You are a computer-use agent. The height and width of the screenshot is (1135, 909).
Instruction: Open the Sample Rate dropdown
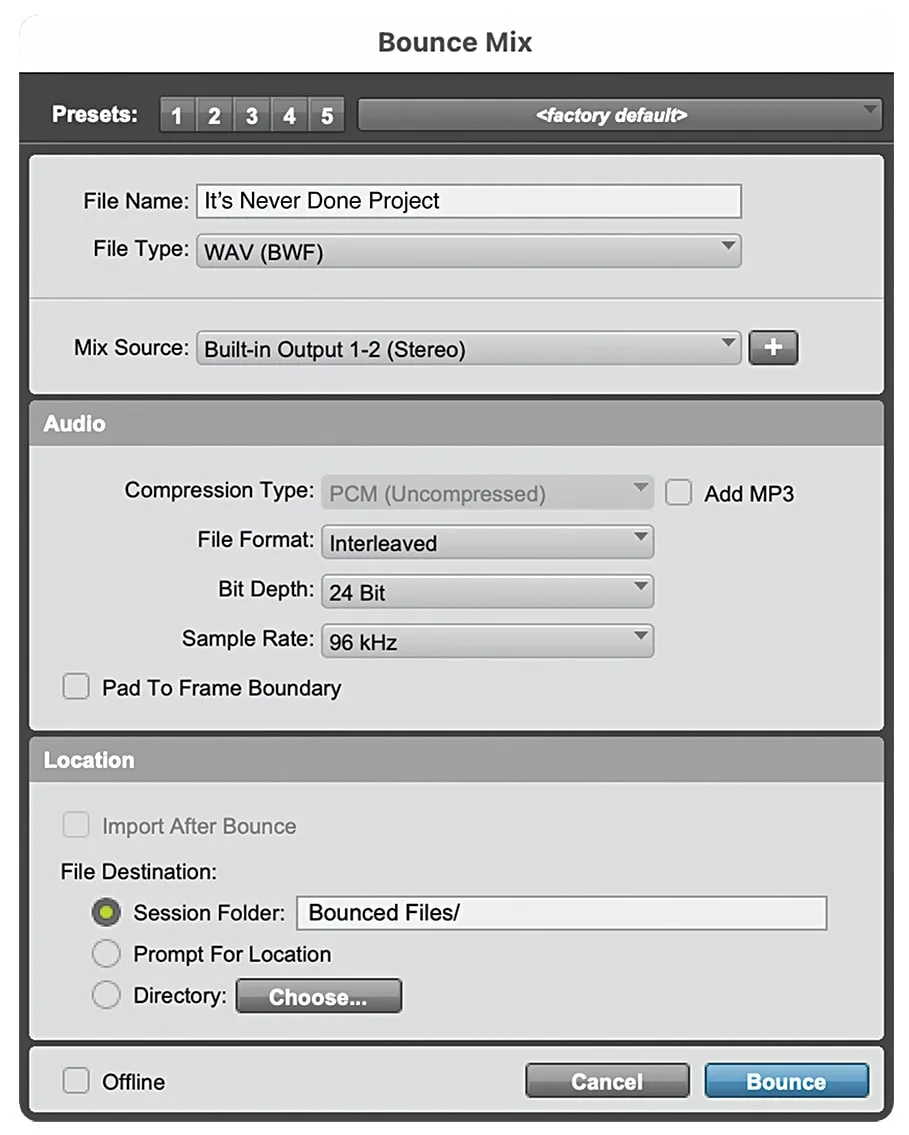coord(486,641)
